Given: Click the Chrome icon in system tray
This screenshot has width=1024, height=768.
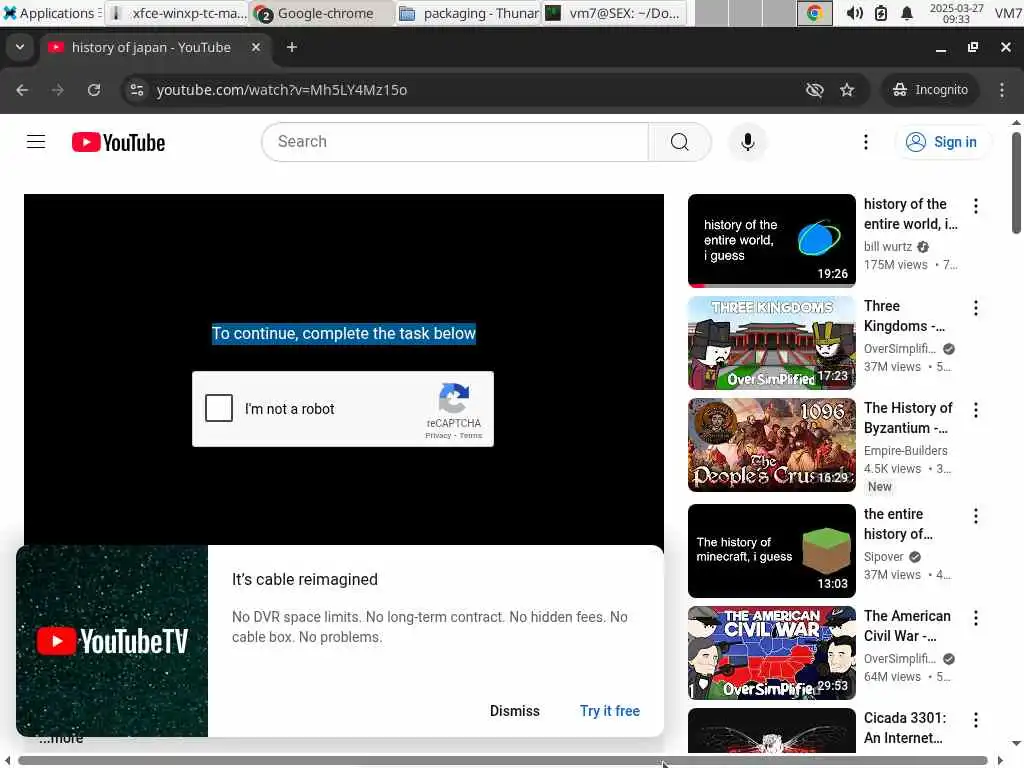Looking at the screenshot, I should 814,13.
